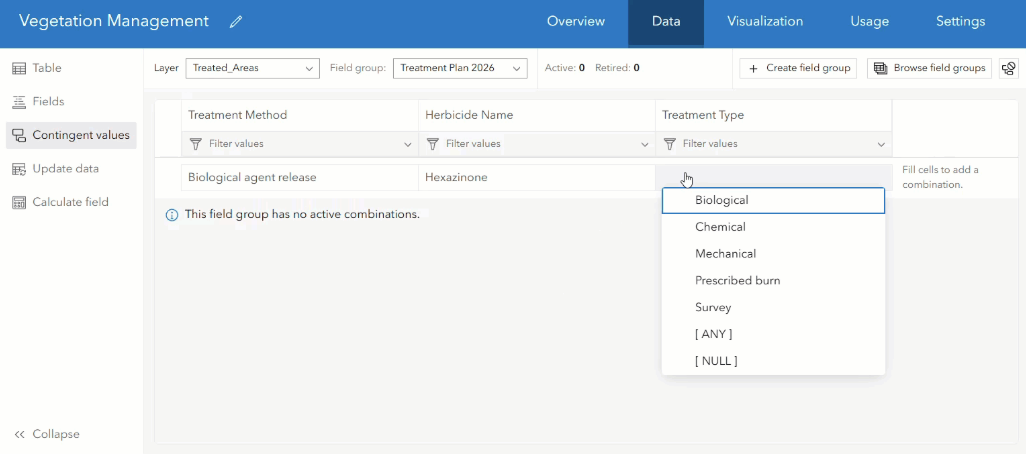Image resolution: width=1026 pixels, height=464 pixels.
Task: Choose the [ NULL ] option
Action: [x=773, y=361]
